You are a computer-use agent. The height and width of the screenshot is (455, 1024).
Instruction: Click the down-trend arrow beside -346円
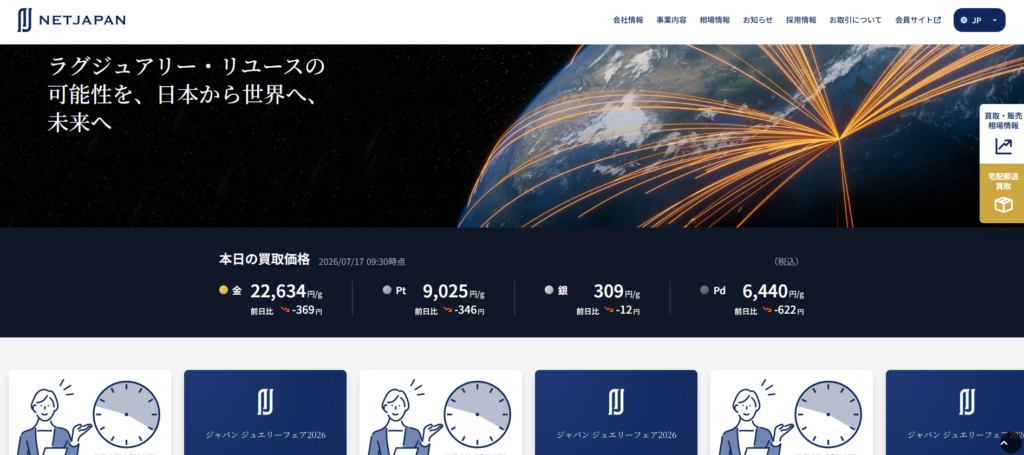pos(447,310)
